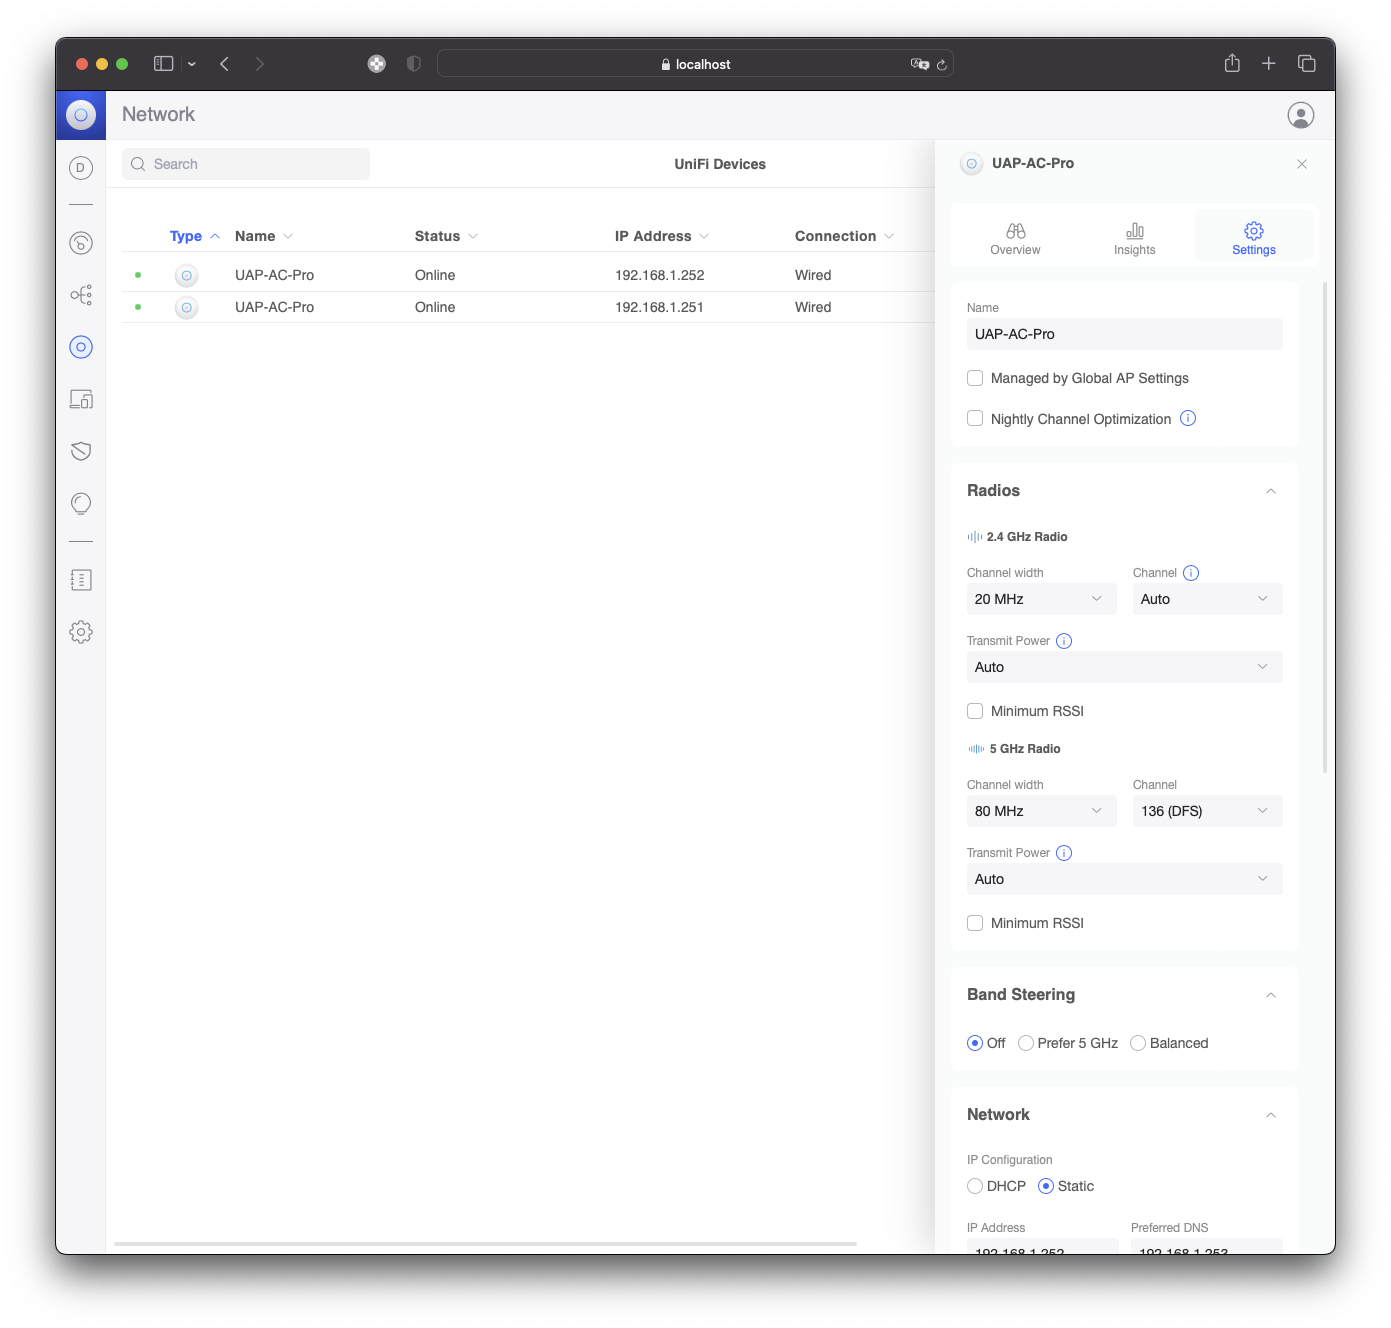Image resolution: width=1391 pixels, height=1328 pixels.
Task: Show Nightly Channel Optimization info icon
Action: tap(1188, 418)
